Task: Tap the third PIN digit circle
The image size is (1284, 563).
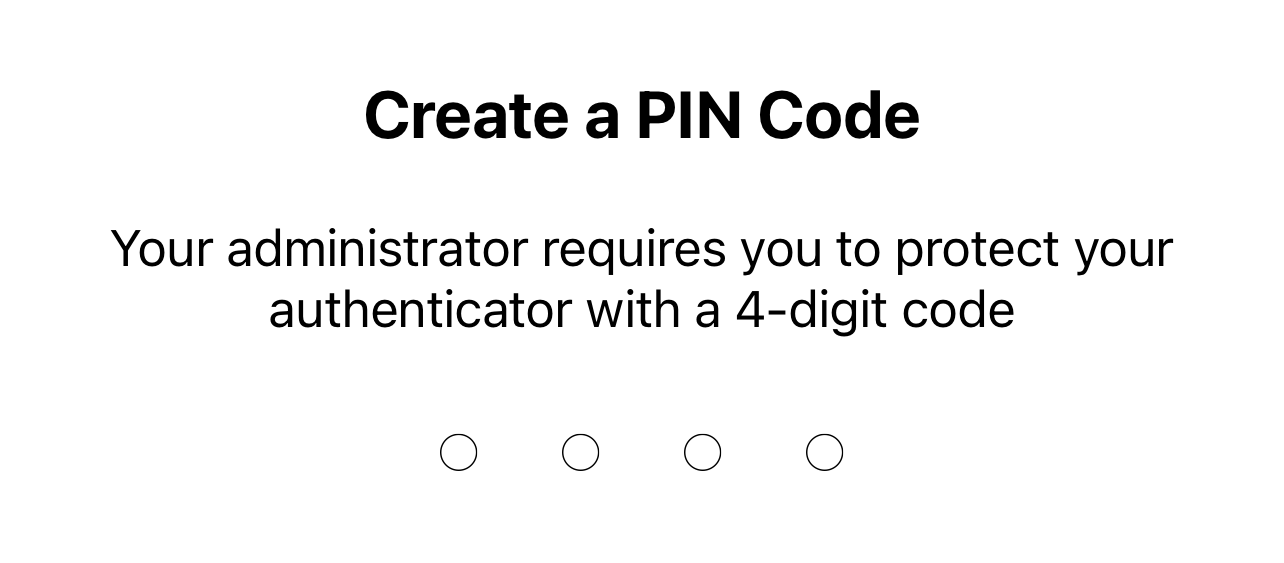Action: click(x=703, y=453)
